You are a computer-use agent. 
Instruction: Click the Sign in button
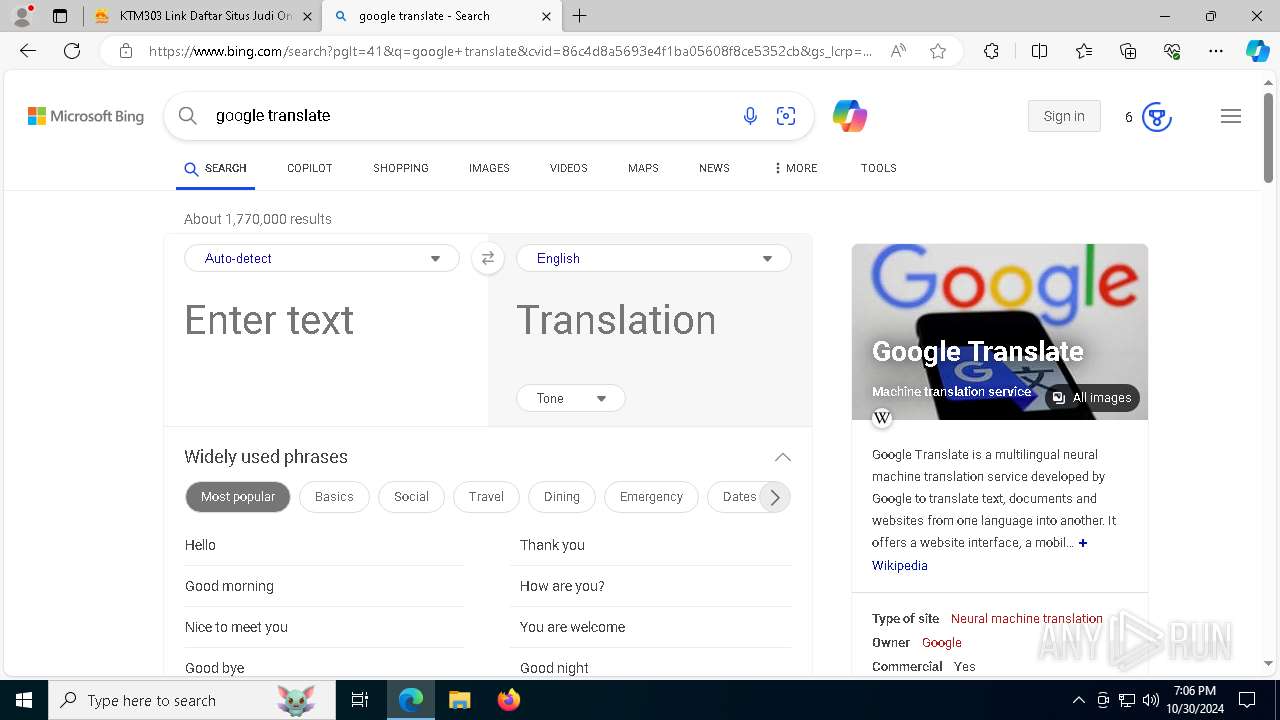pyautogui.click(x=1064, y=116)
